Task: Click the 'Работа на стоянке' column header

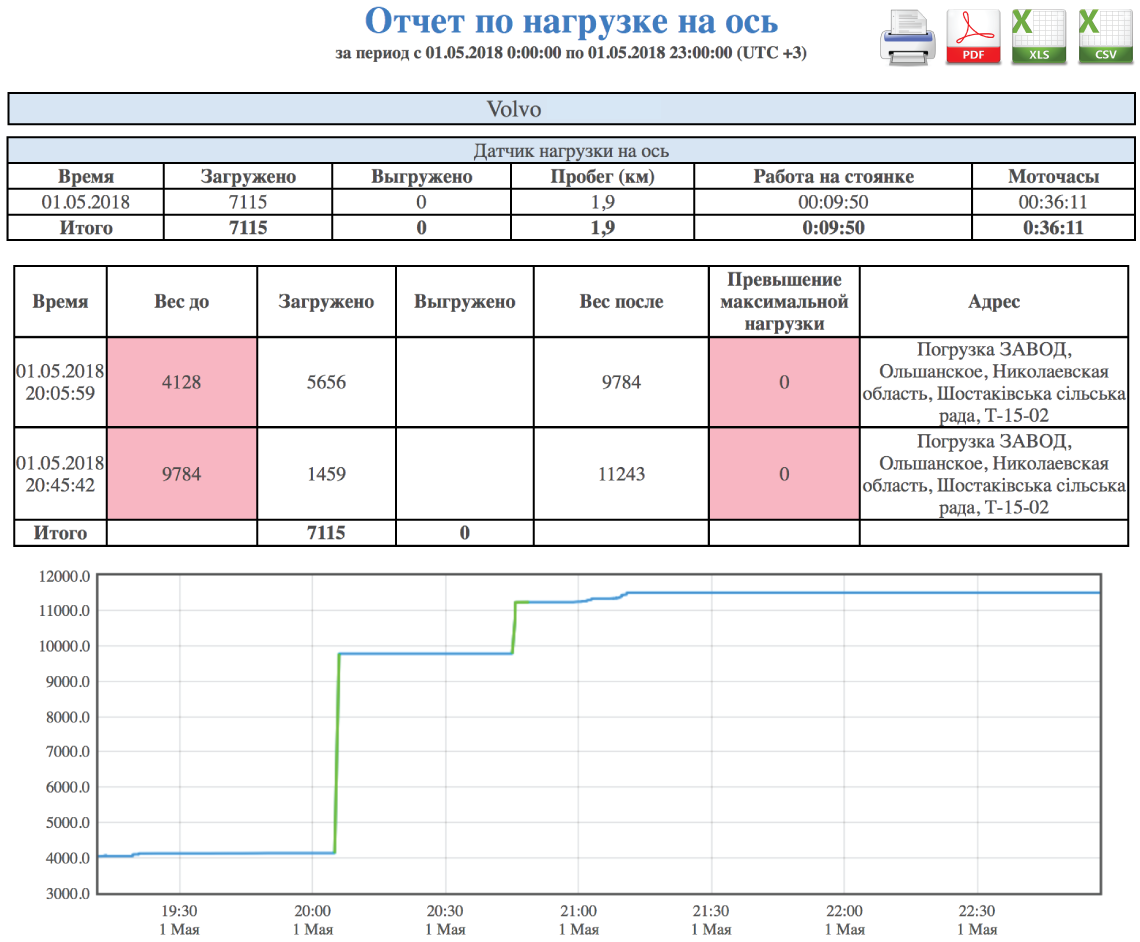Action: click(833, 177)
